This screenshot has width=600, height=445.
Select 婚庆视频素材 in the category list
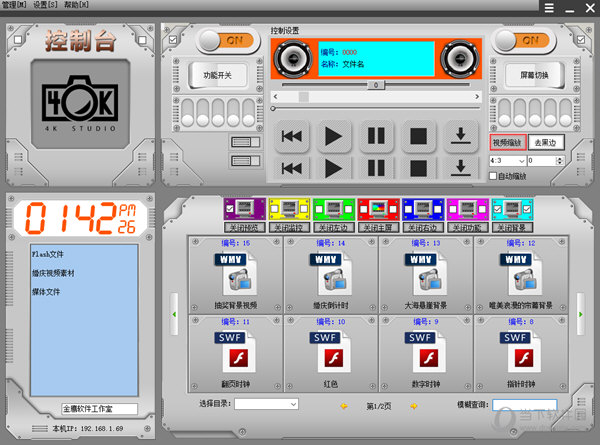pos(53,273)
